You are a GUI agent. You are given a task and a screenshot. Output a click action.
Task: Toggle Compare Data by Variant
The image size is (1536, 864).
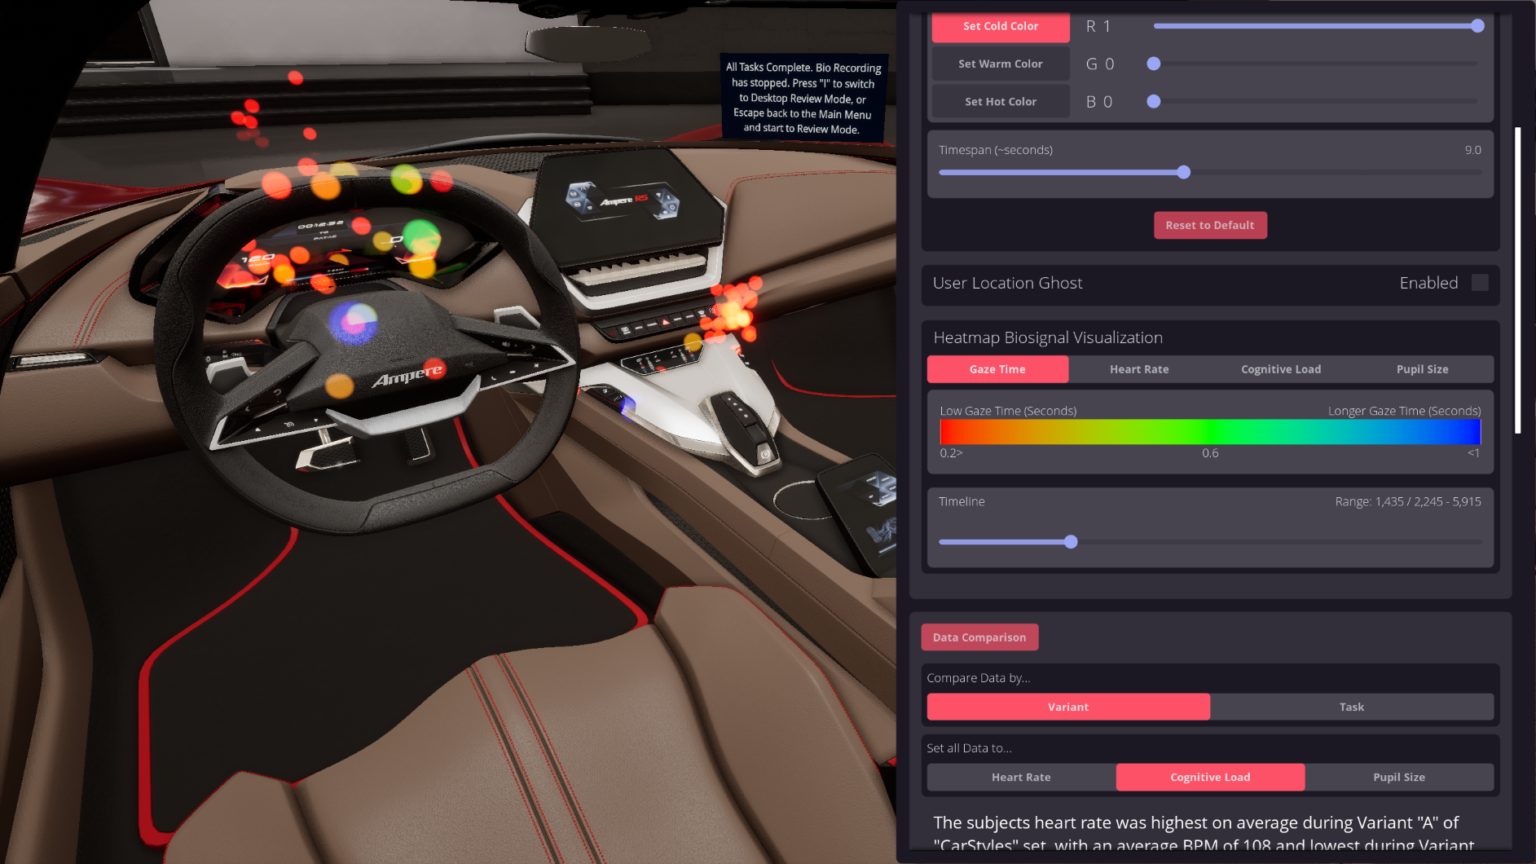click(x=1068, y=707)
